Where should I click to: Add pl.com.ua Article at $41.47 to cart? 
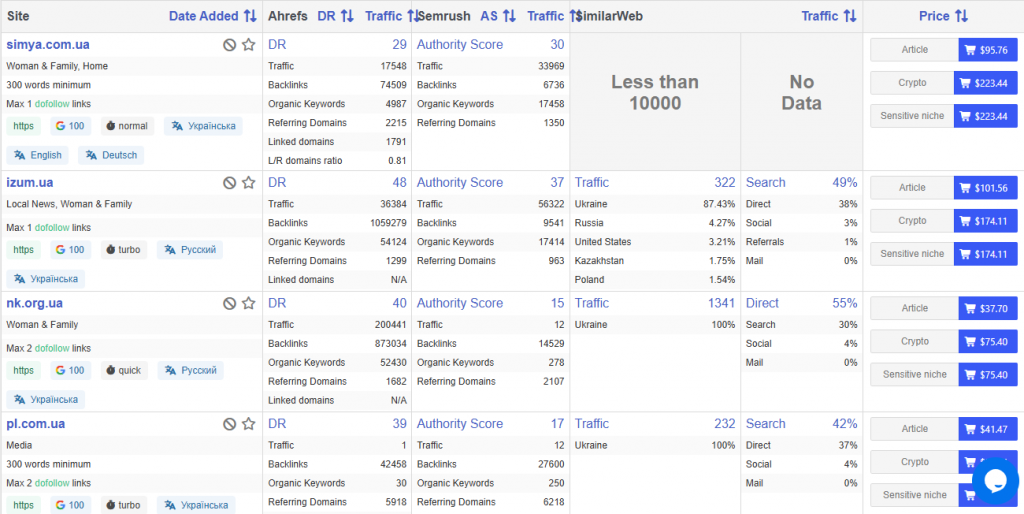tap(987, 429)
